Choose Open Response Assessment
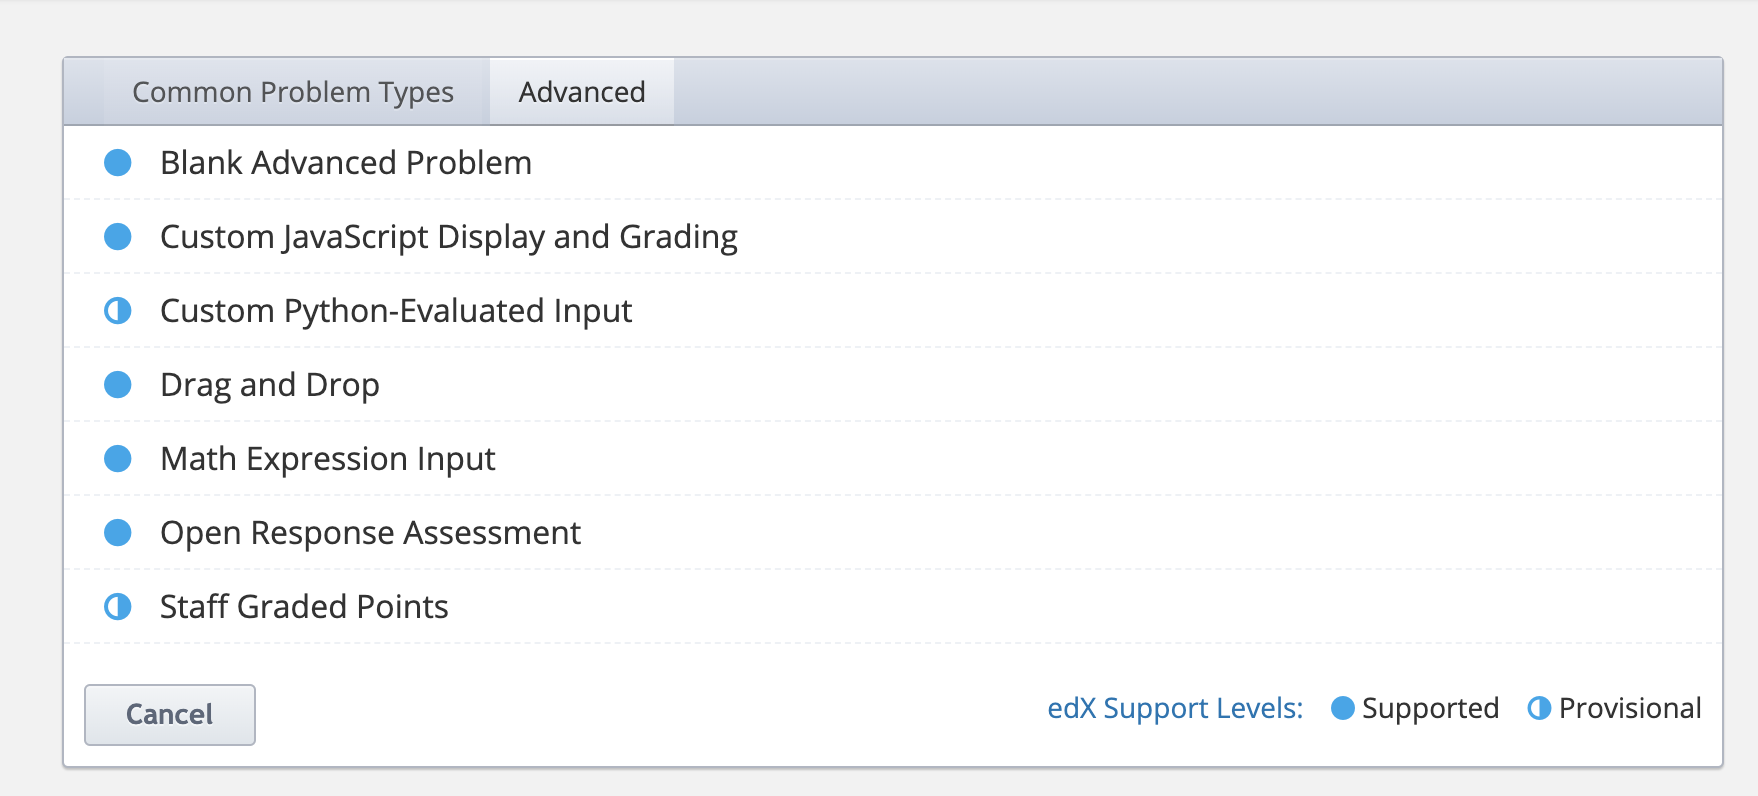 coord(892,533)
